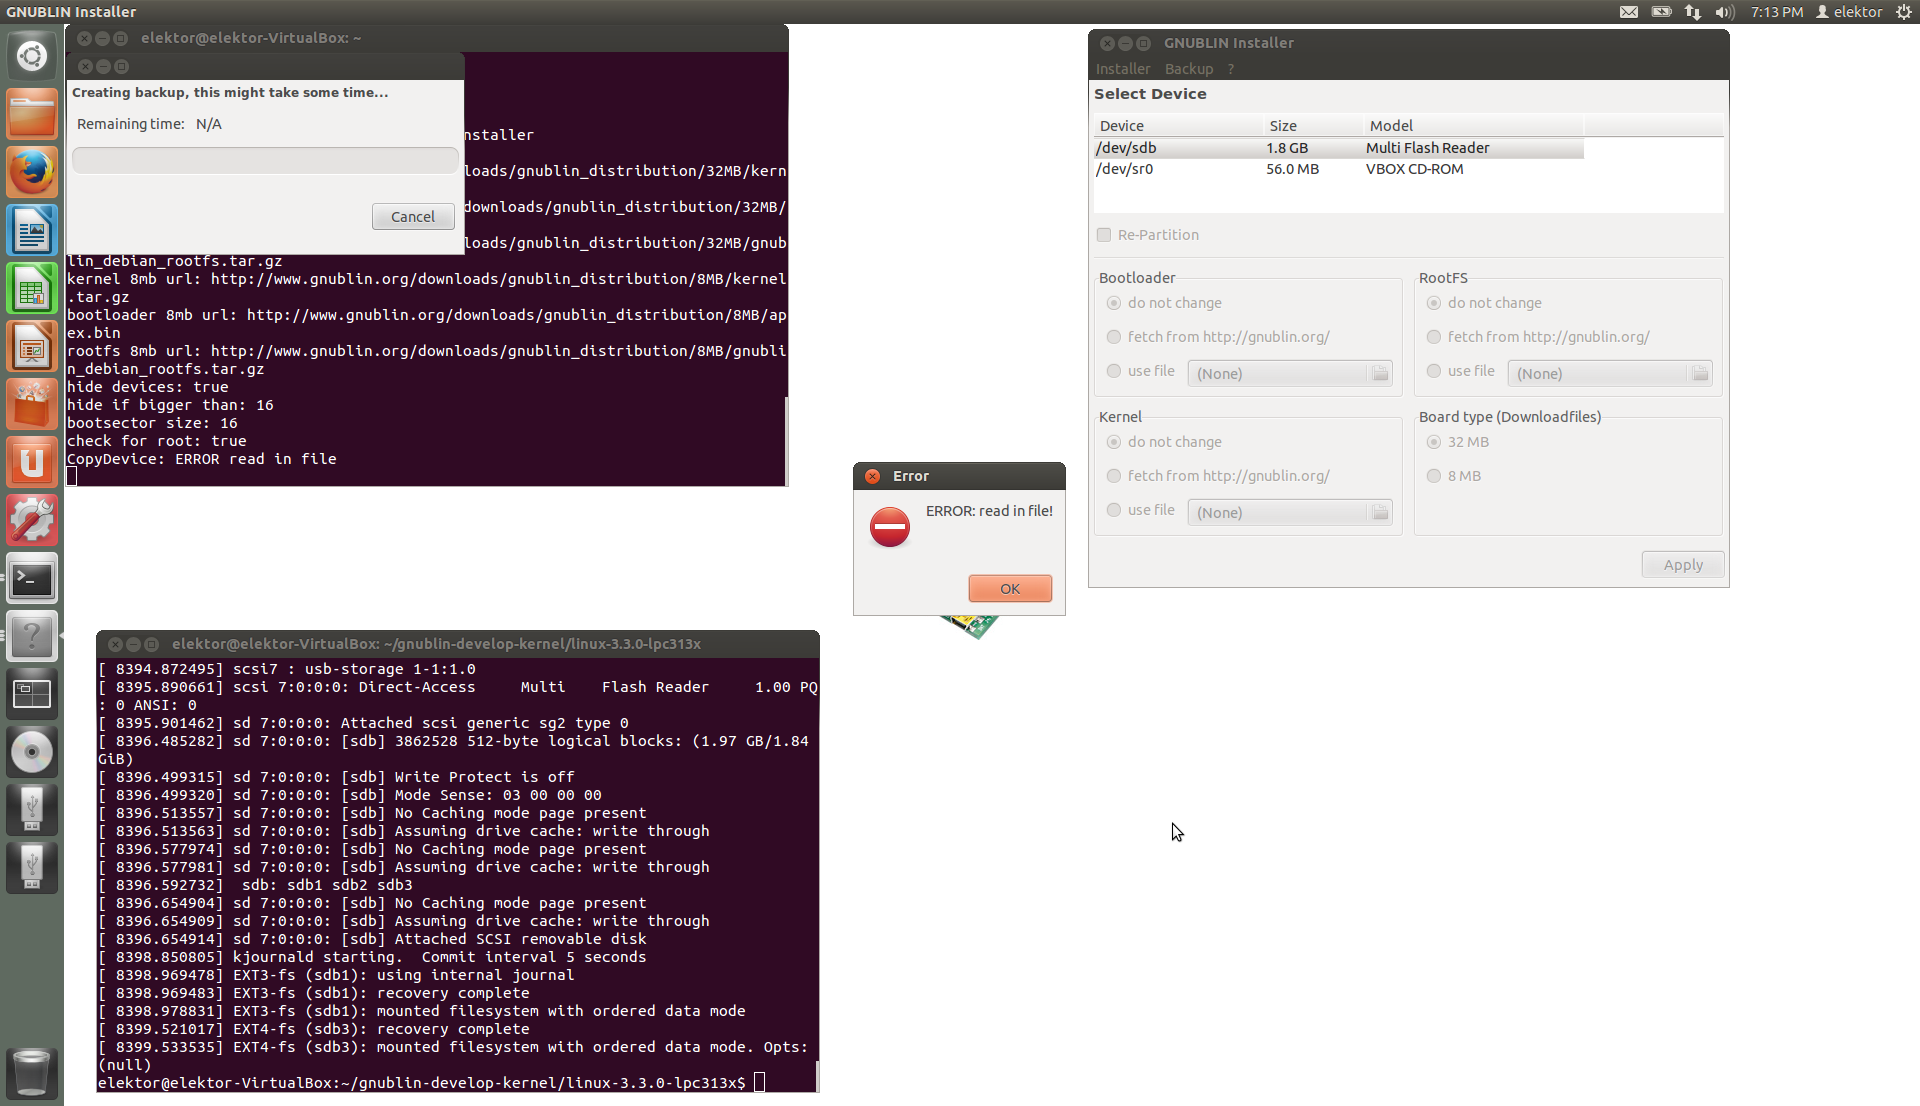The image size is (1920, 1106).
Task: Open the Backup menu
Action: (x=1188, y=69)
